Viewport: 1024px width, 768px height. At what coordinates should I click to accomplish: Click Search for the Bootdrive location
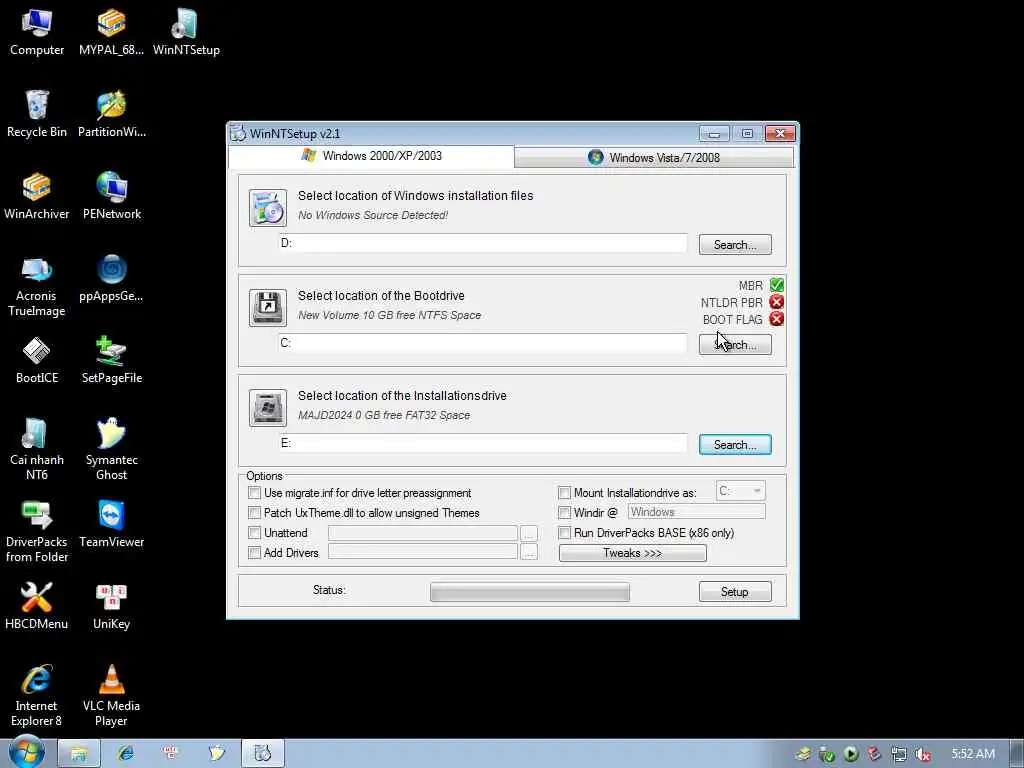tap(735, 345)
